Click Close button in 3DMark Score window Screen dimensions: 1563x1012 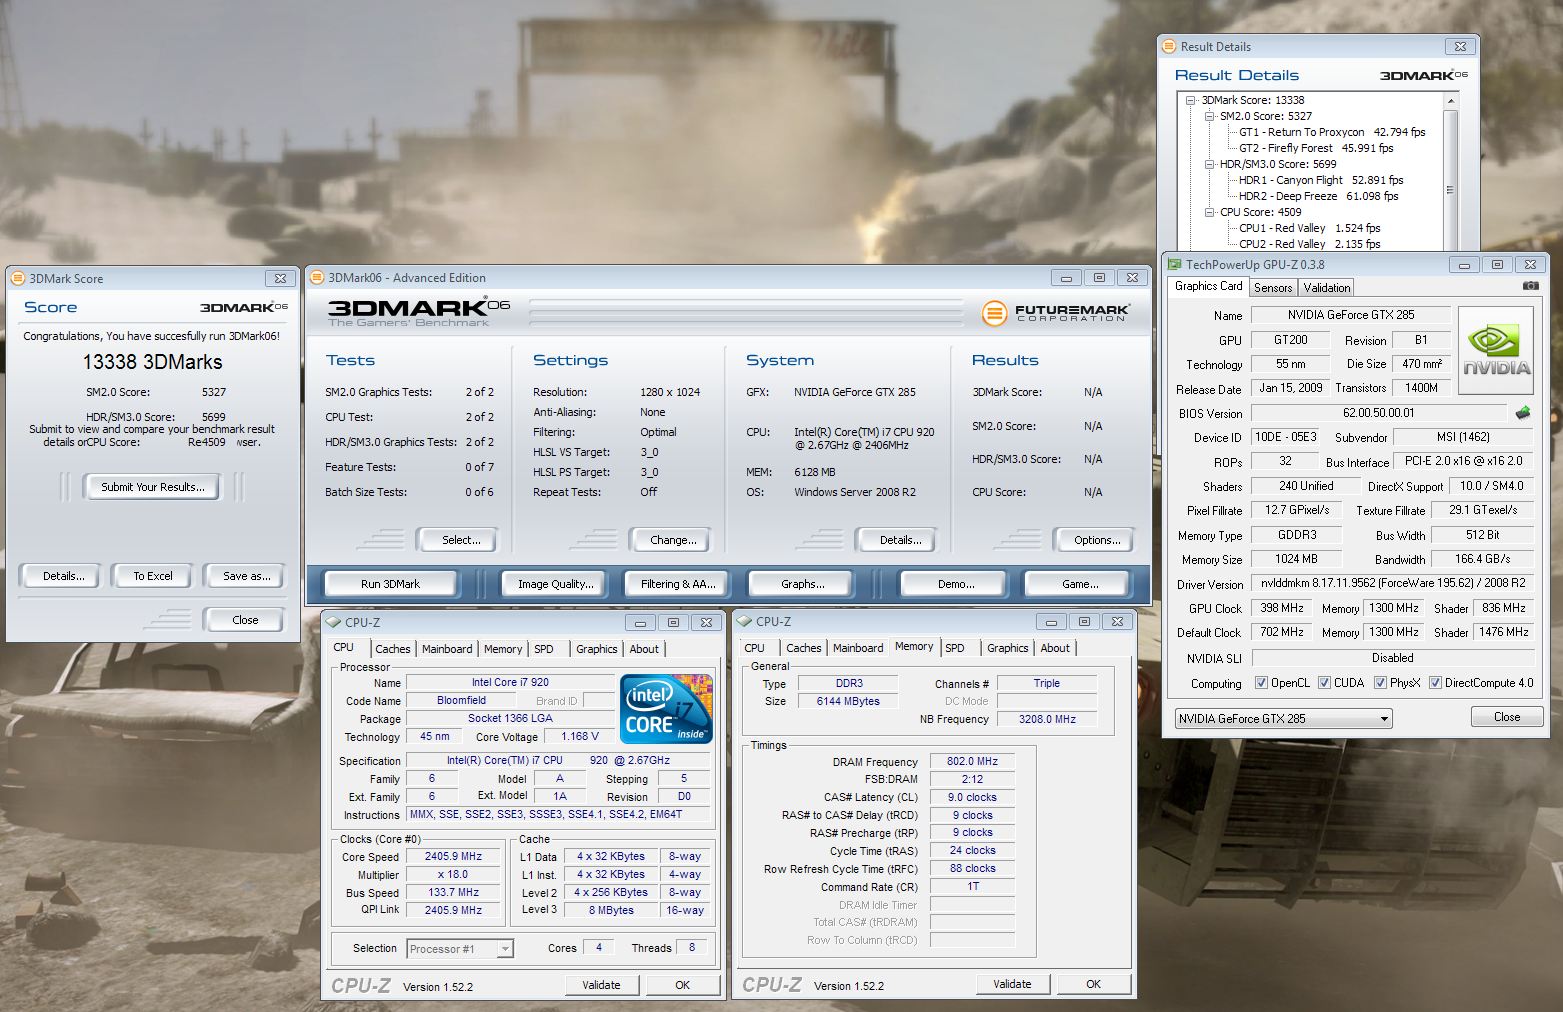pyautogui.click(x=245, y=620)
